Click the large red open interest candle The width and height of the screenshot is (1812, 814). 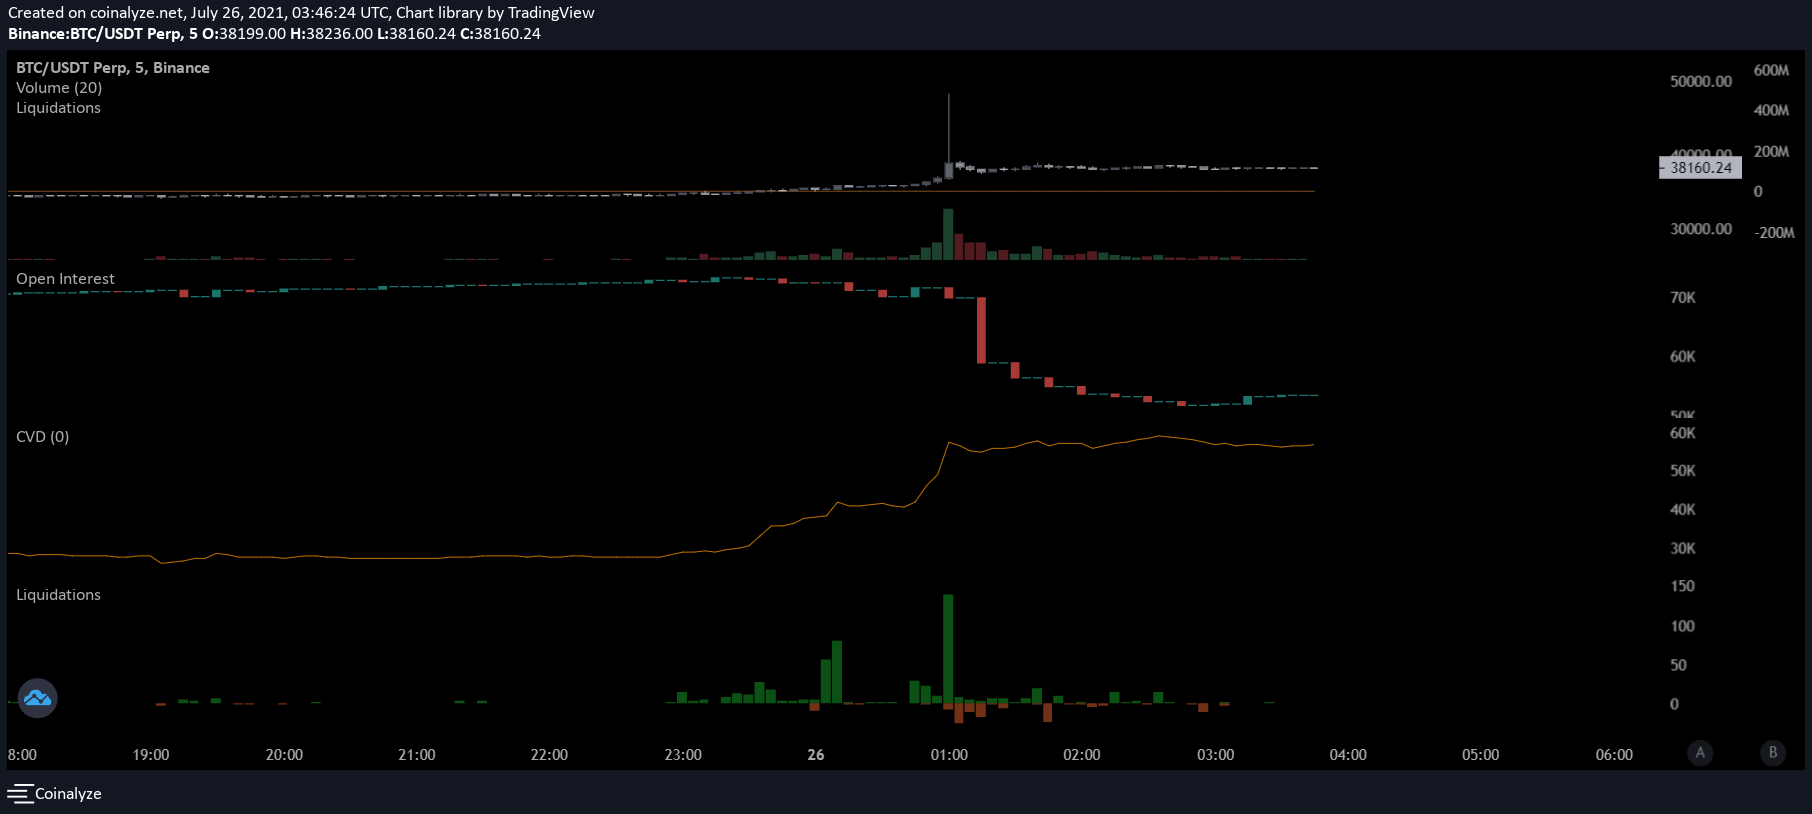coord(982,330)
